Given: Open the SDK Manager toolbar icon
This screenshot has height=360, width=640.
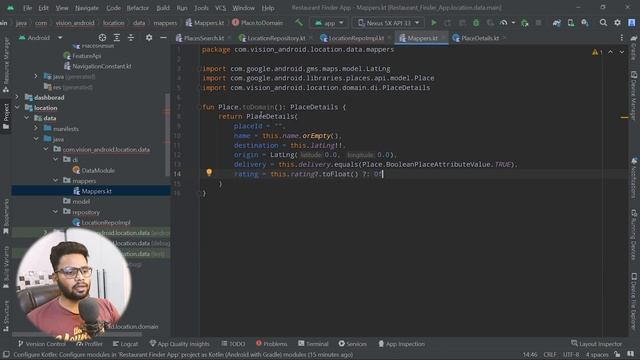Looking at the screenshot, I should click(x=585, y=23).
